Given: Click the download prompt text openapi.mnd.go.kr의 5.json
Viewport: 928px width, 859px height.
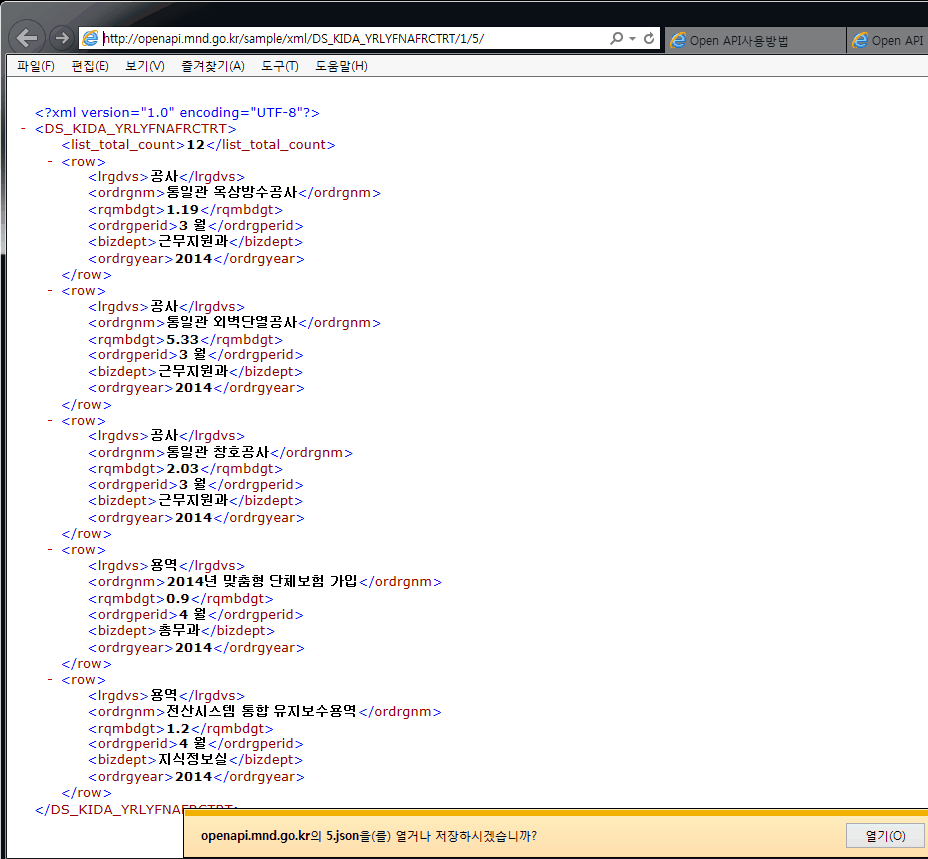Looking at the screenshot, I should 280,836.
